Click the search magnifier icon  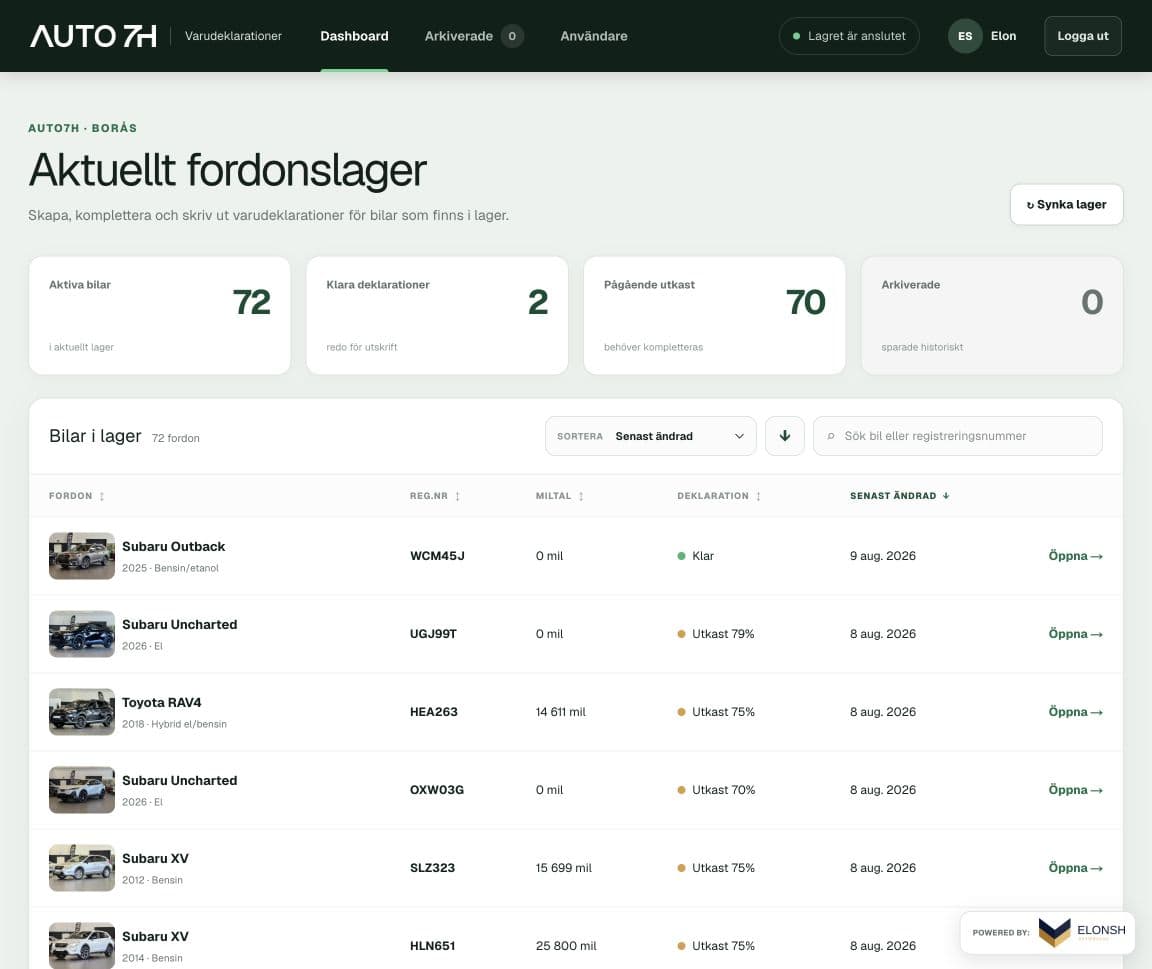[831, 436]
